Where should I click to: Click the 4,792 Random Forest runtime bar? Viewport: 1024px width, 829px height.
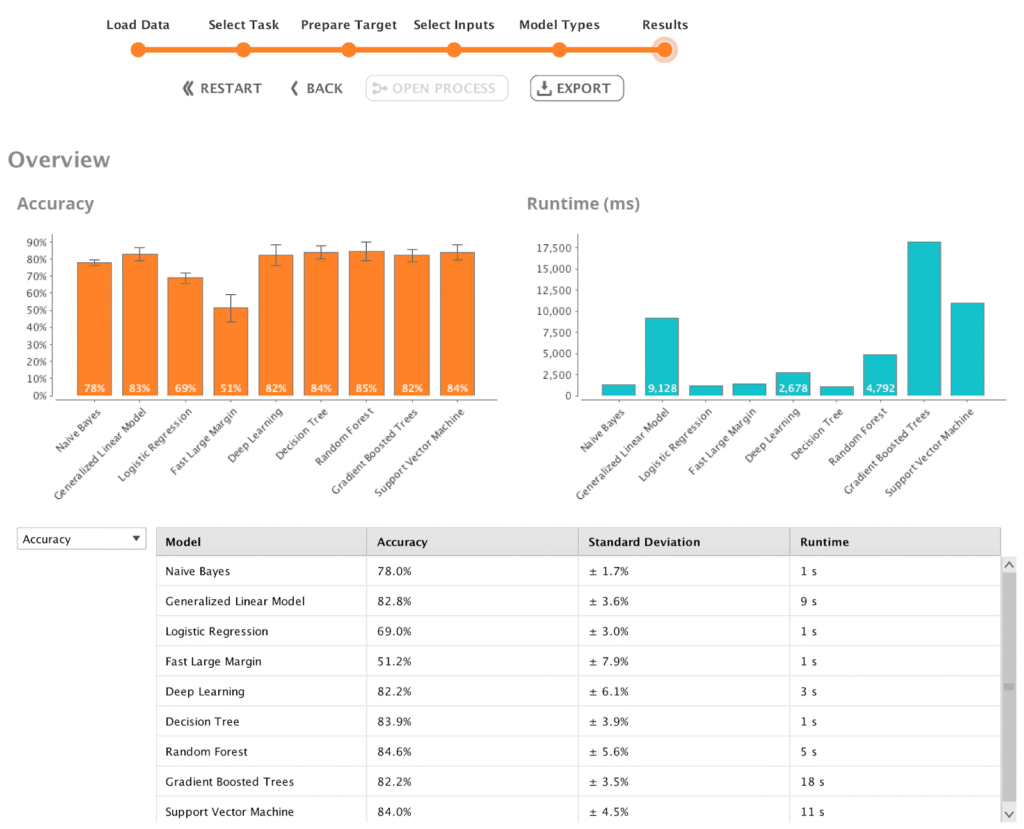click(880, 375)
